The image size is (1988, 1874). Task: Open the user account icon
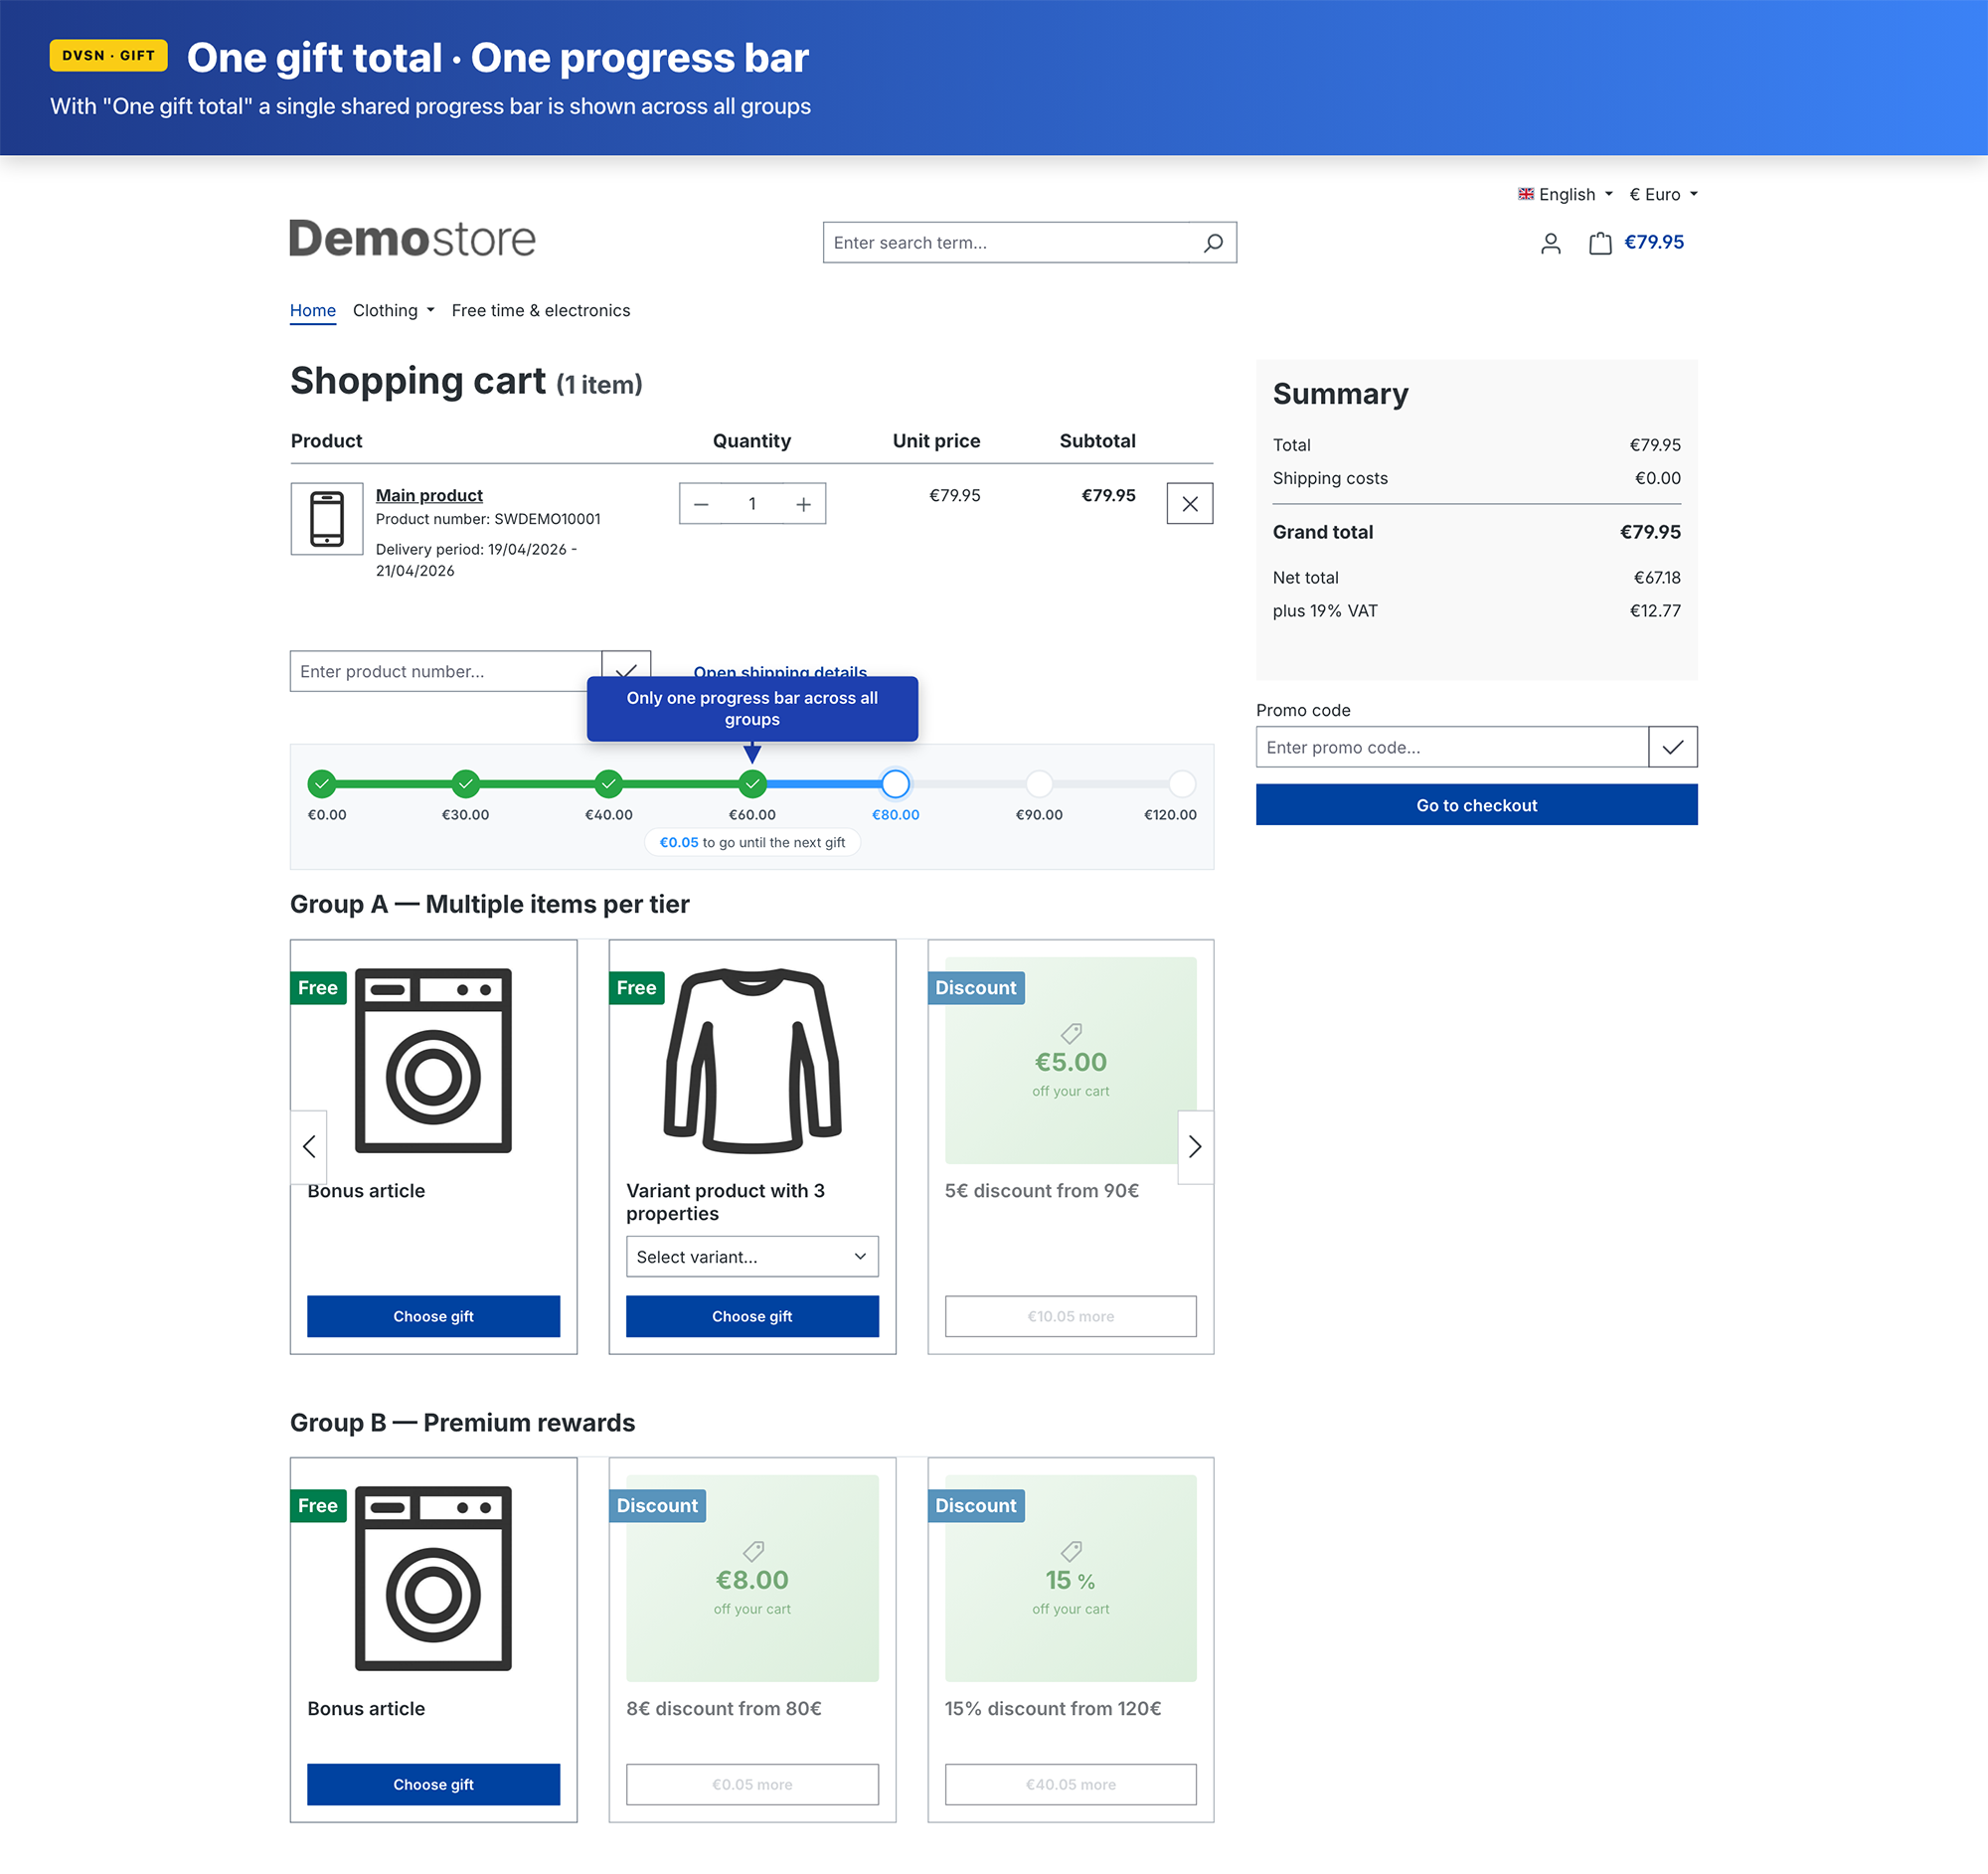click(1550, 243)
